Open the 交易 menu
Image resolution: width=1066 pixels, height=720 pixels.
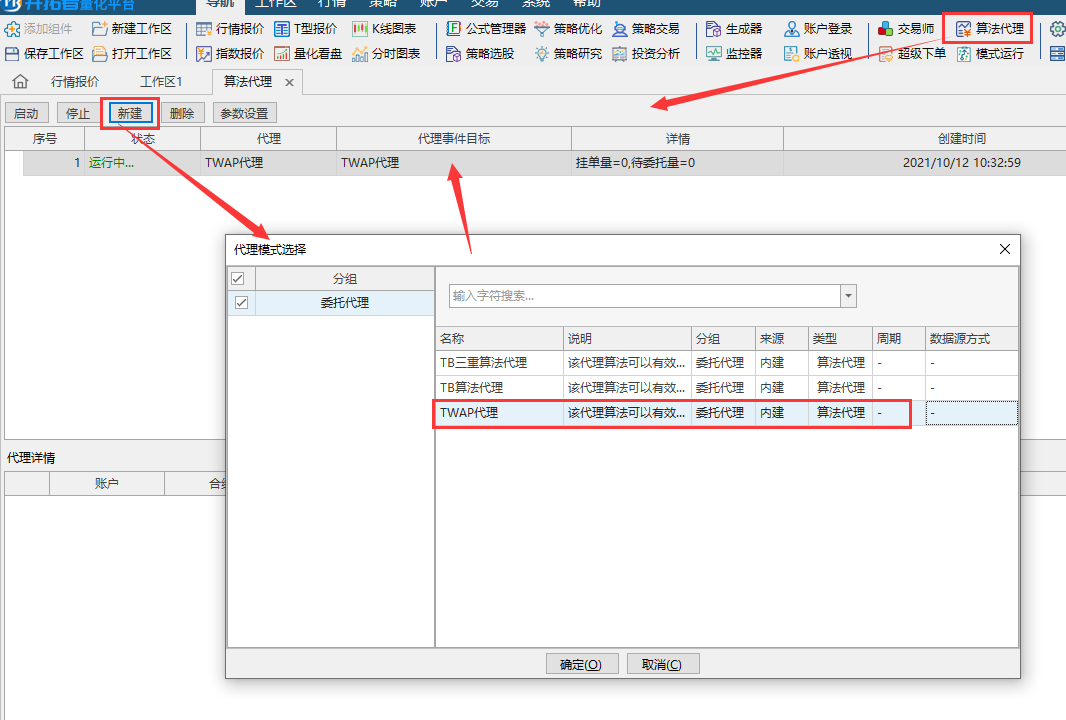point(485,4)
